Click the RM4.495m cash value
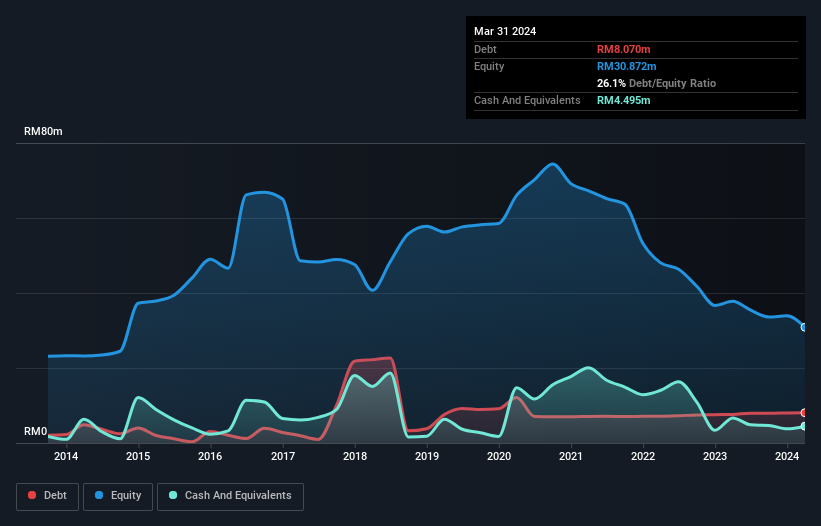 point(624,100)
